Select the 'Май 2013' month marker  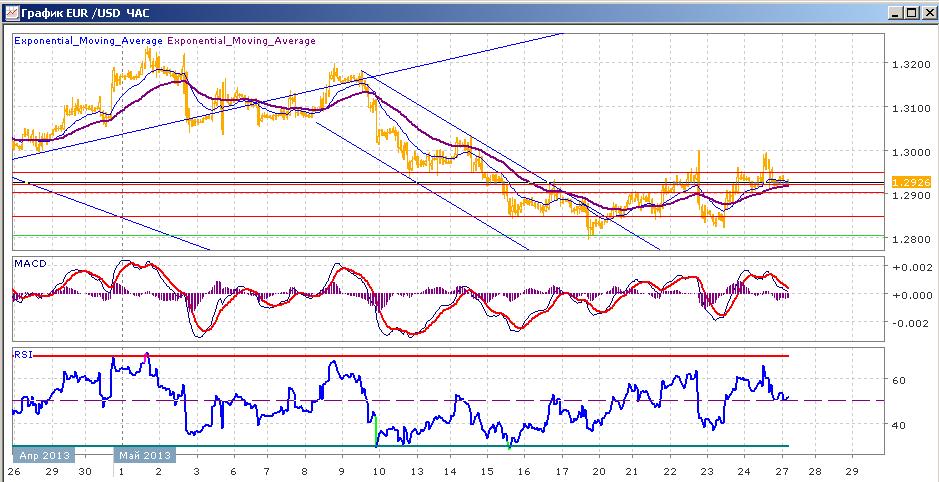[x=147, y=455]
